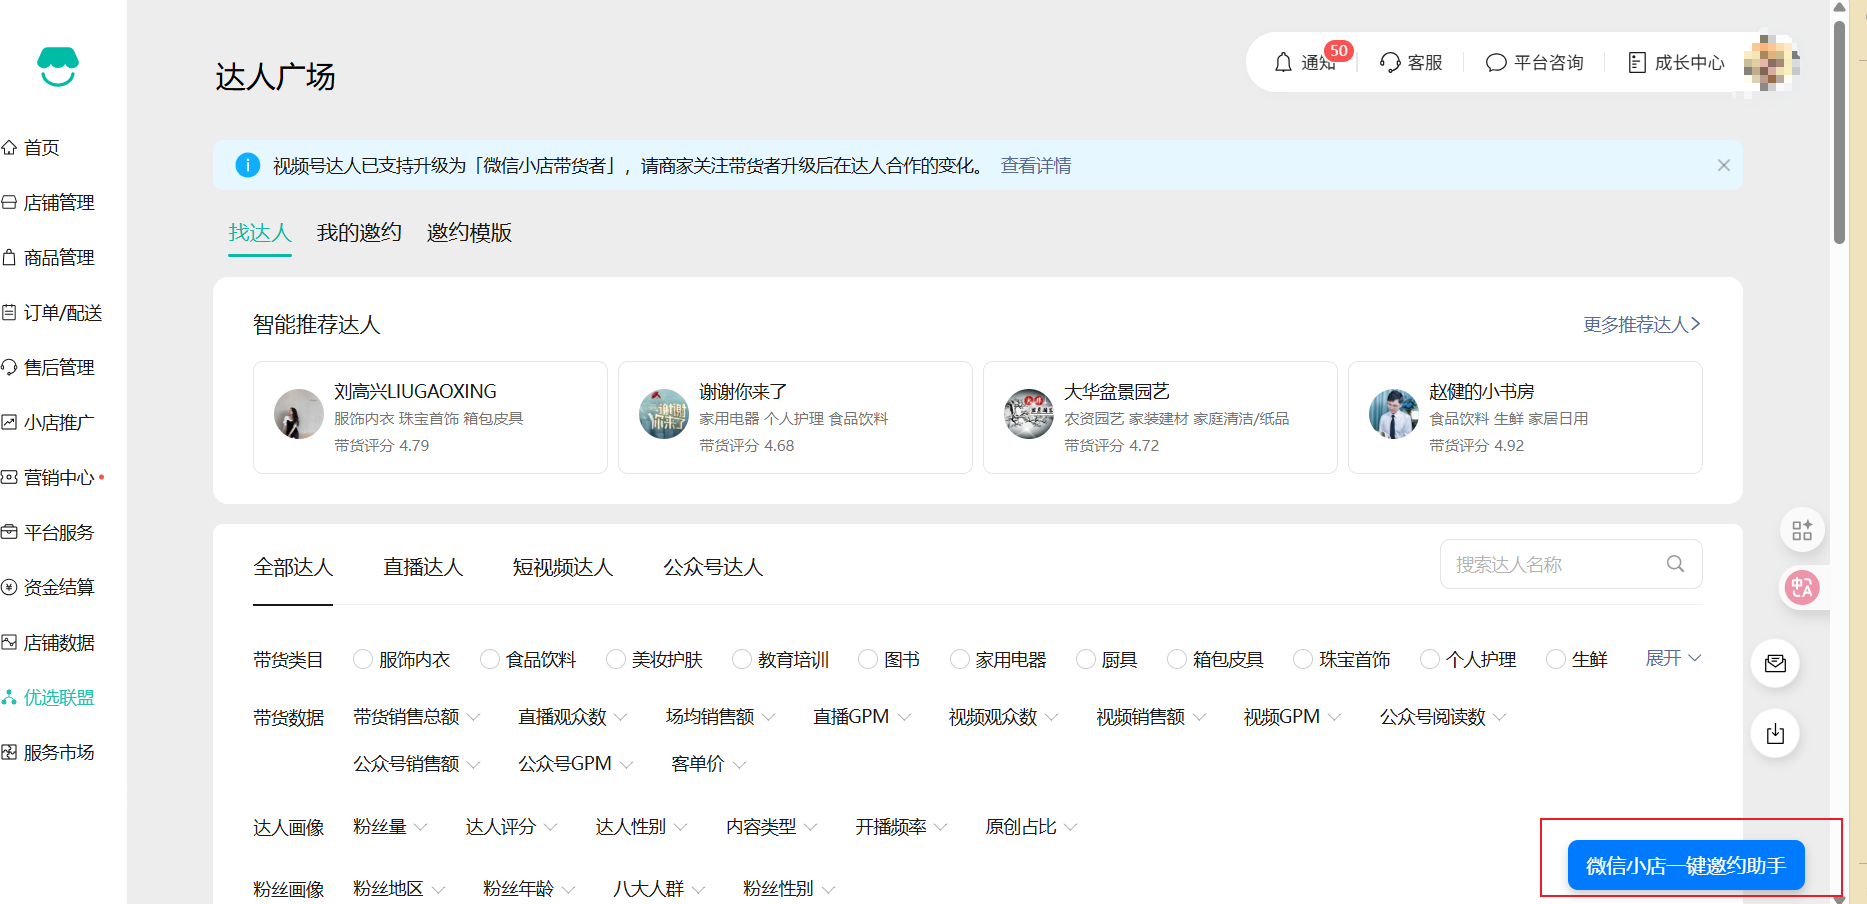Click the floating apps grid icon
Viewport: 1867px width, 904px height.
1802,531
